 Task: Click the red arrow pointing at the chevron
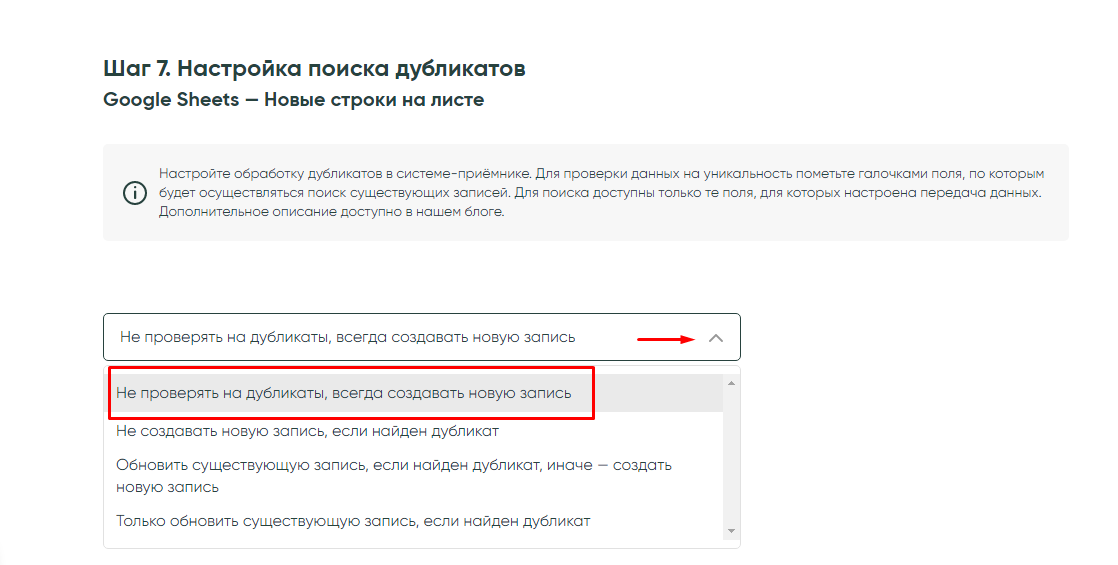(x=665, y=339)
